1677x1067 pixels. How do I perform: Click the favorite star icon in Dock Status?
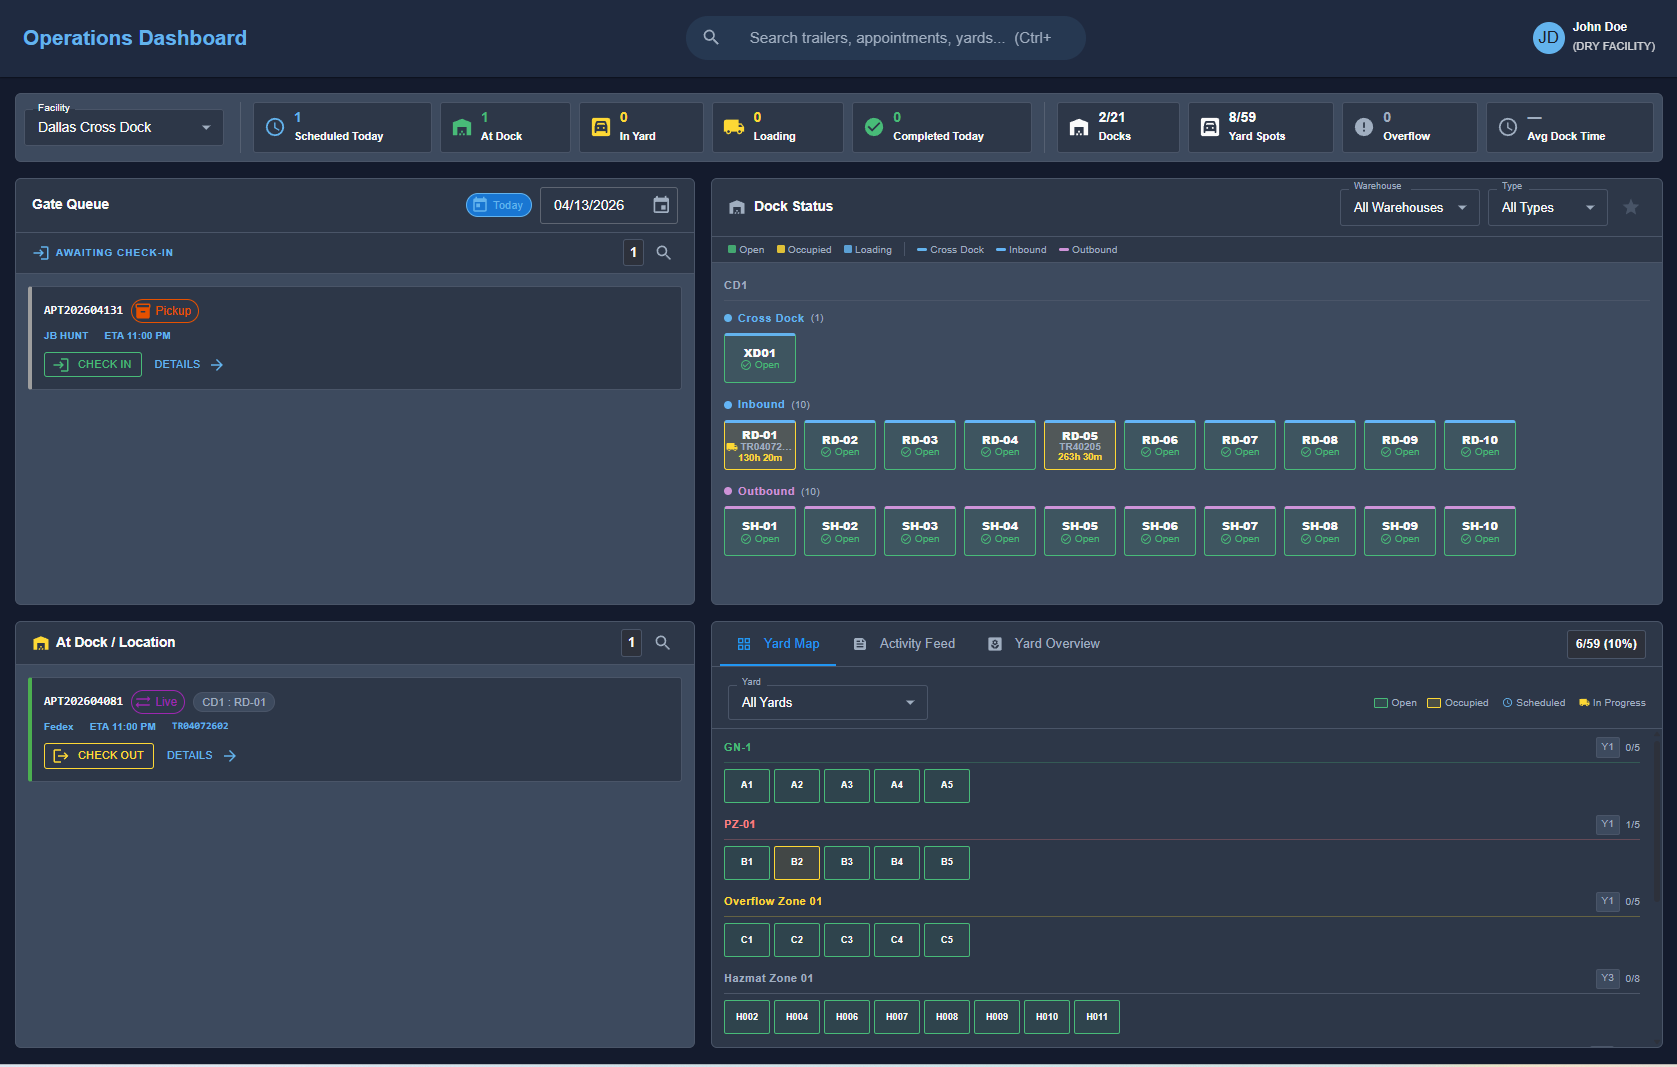[x=1631, y=207]
